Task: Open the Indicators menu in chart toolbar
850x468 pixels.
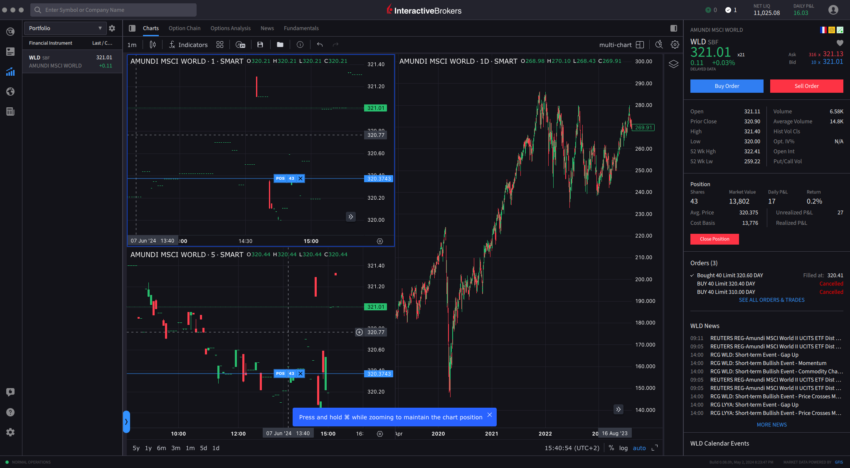Action: tap(187, 45)
